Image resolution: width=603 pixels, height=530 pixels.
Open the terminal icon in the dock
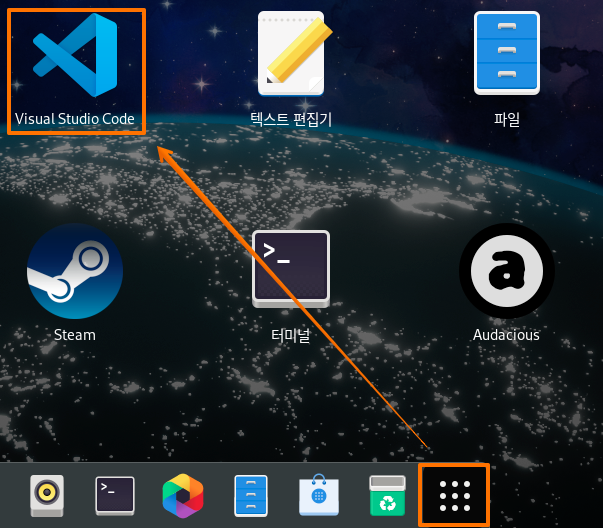tap(115, 496)
